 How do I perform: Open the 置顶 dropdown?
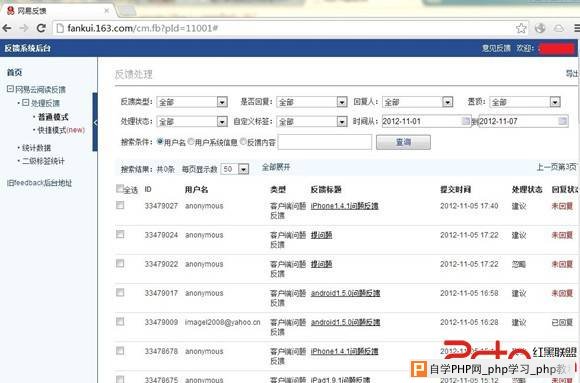525,102
